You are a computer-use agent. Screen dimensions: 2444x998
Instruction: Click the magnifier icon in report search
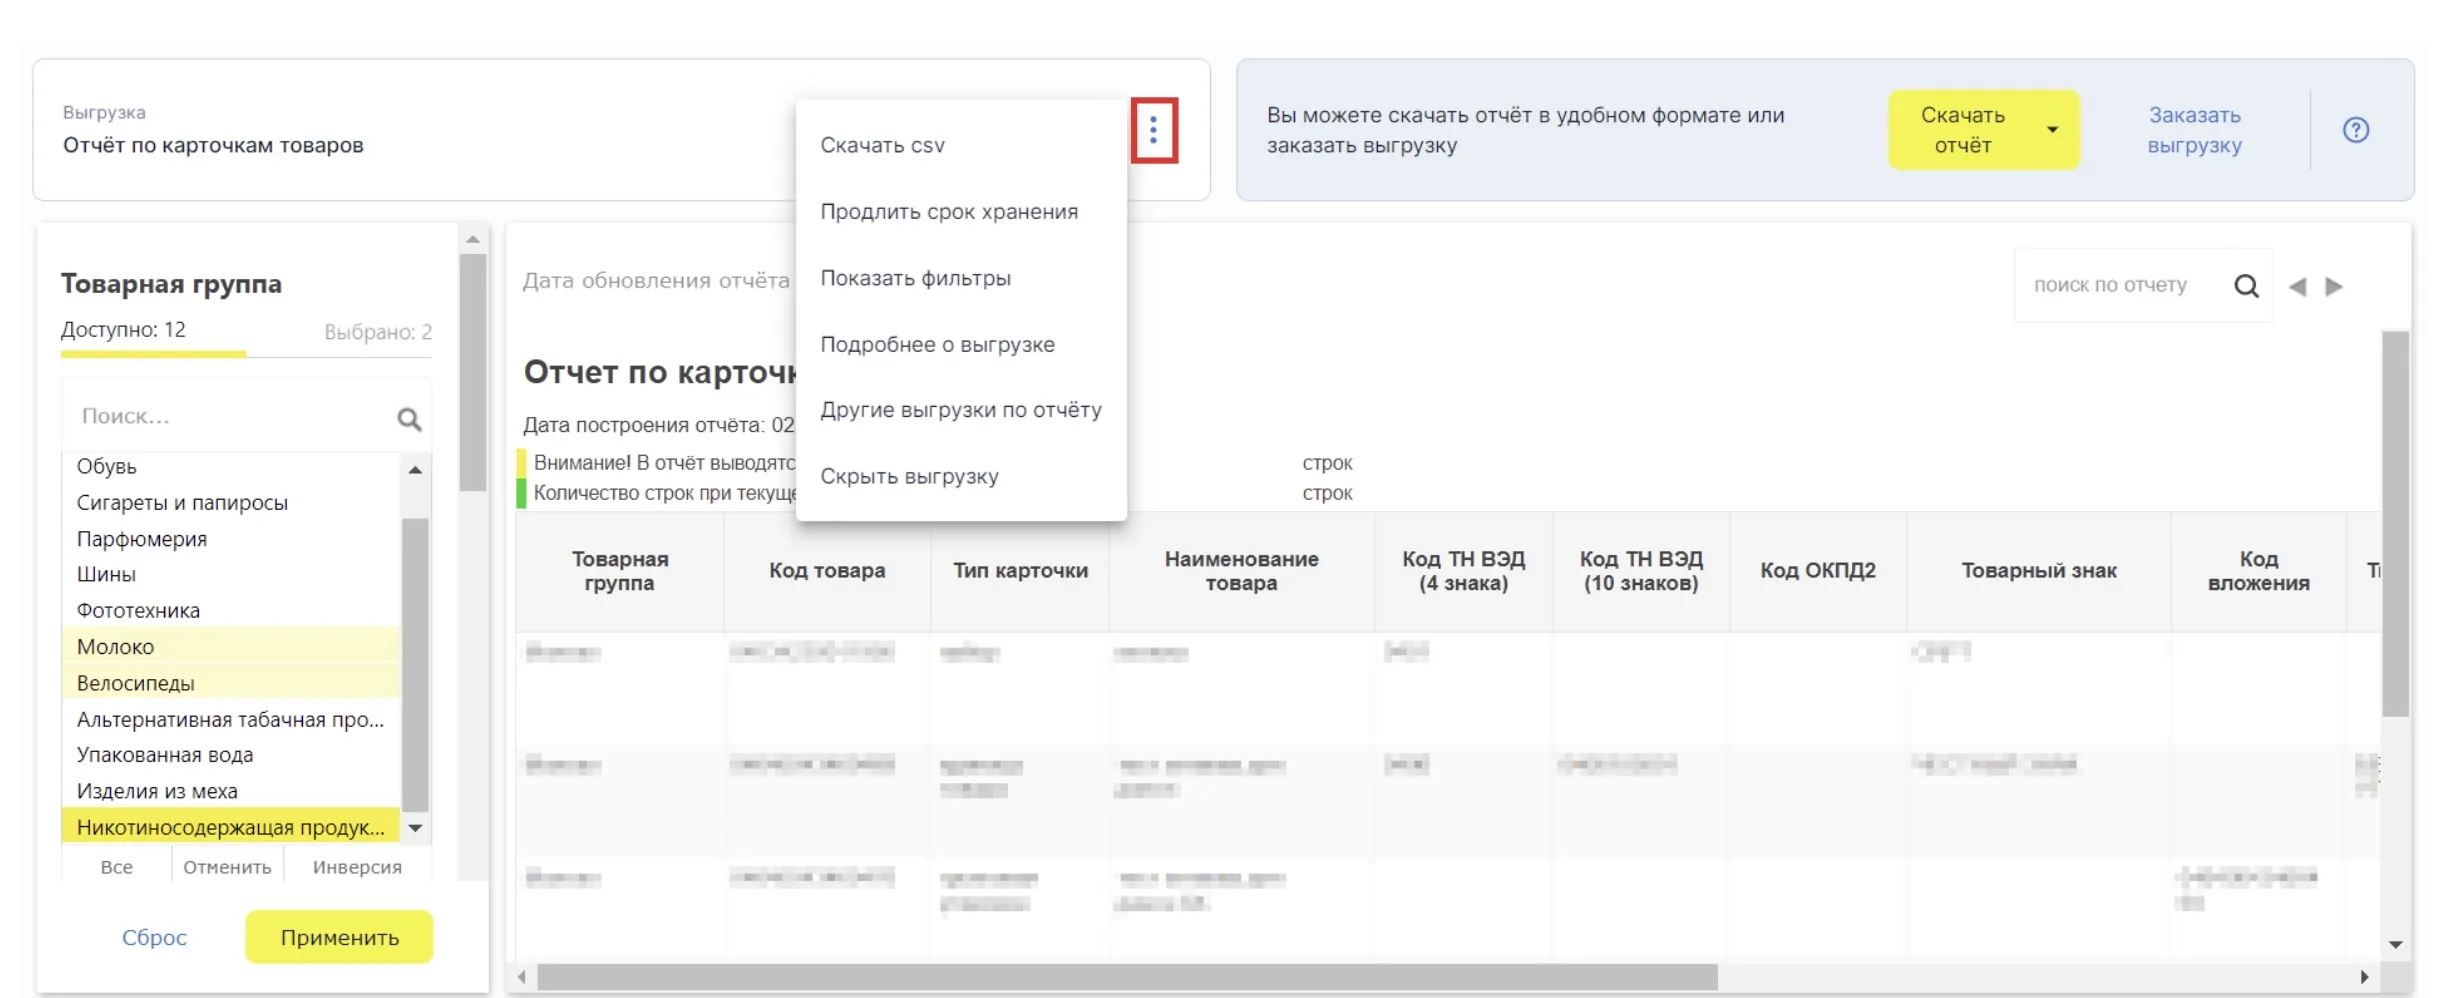pyautogui.click(x=2246, y=286)
